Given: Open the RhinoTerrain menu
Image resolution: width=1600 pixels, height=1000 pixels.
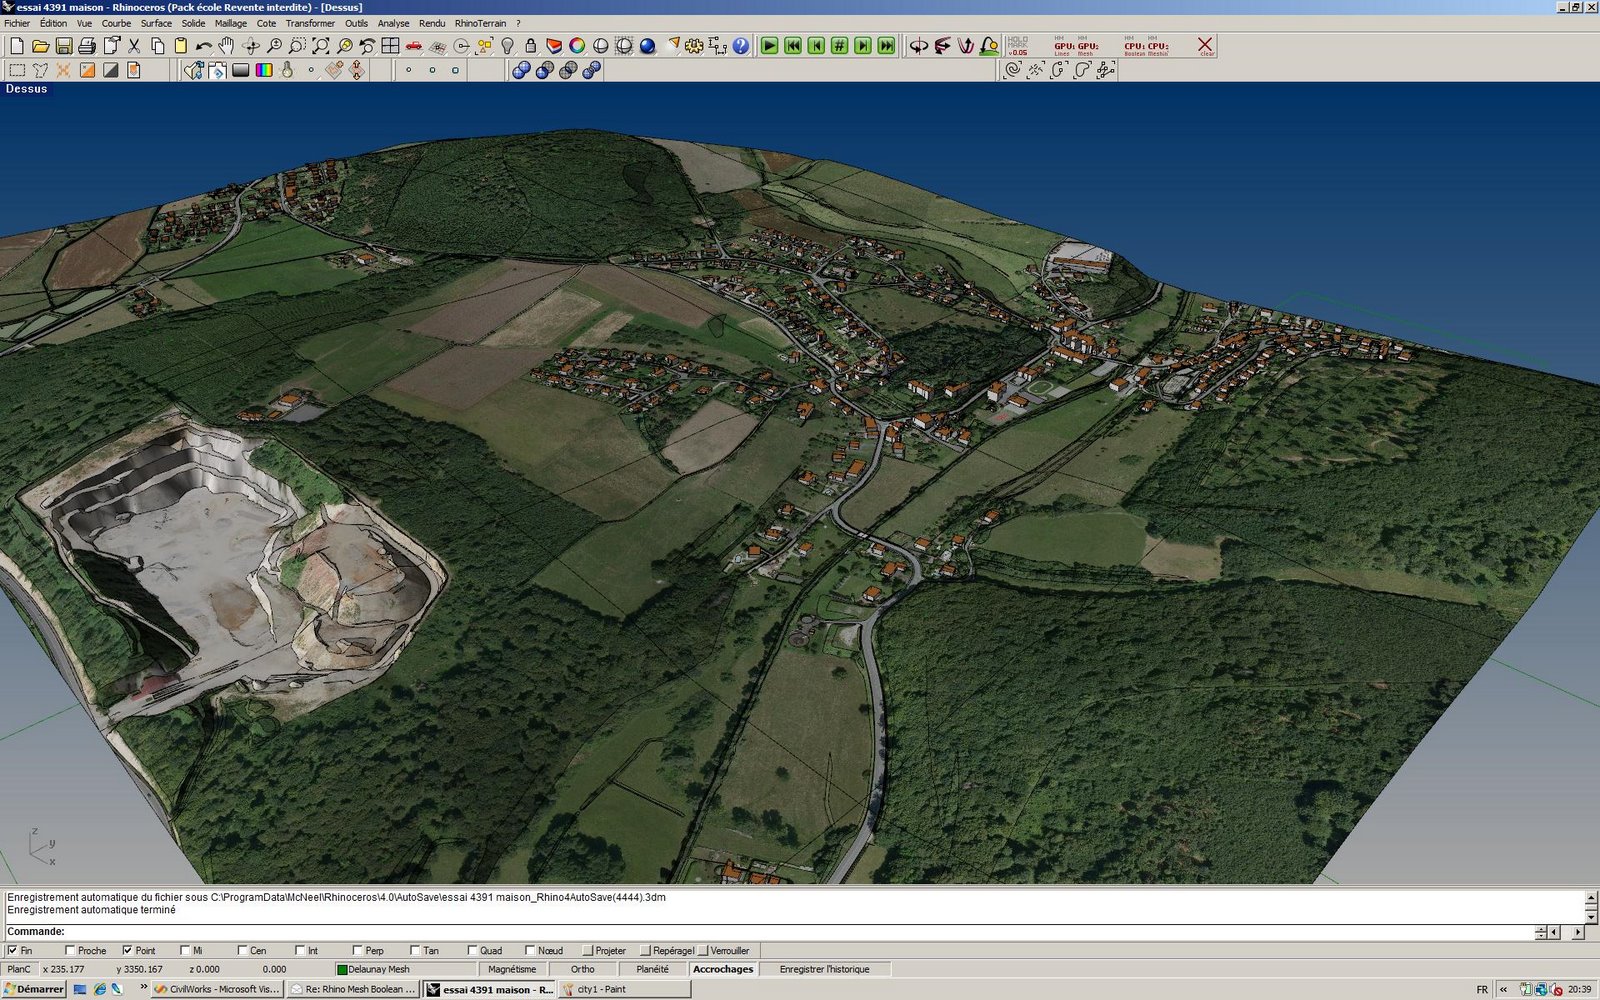Looking at the screenshot, I should tap(480, 23).
